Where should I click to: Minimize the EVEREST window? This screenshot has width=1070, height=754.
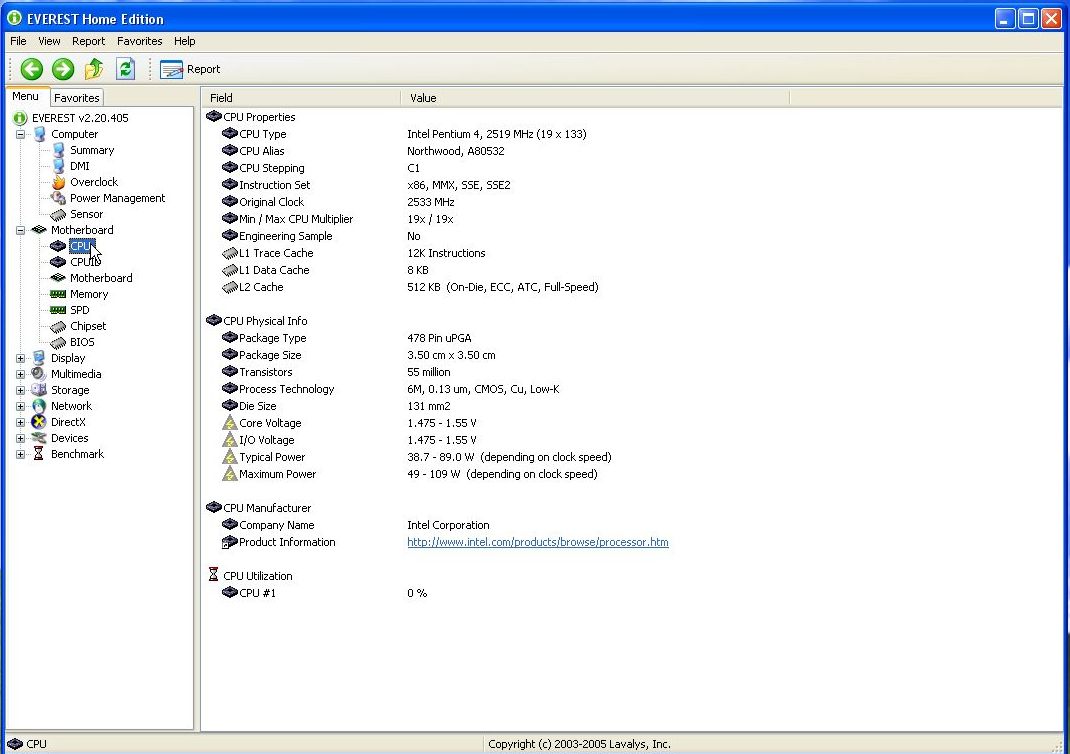coord(1004,18)
